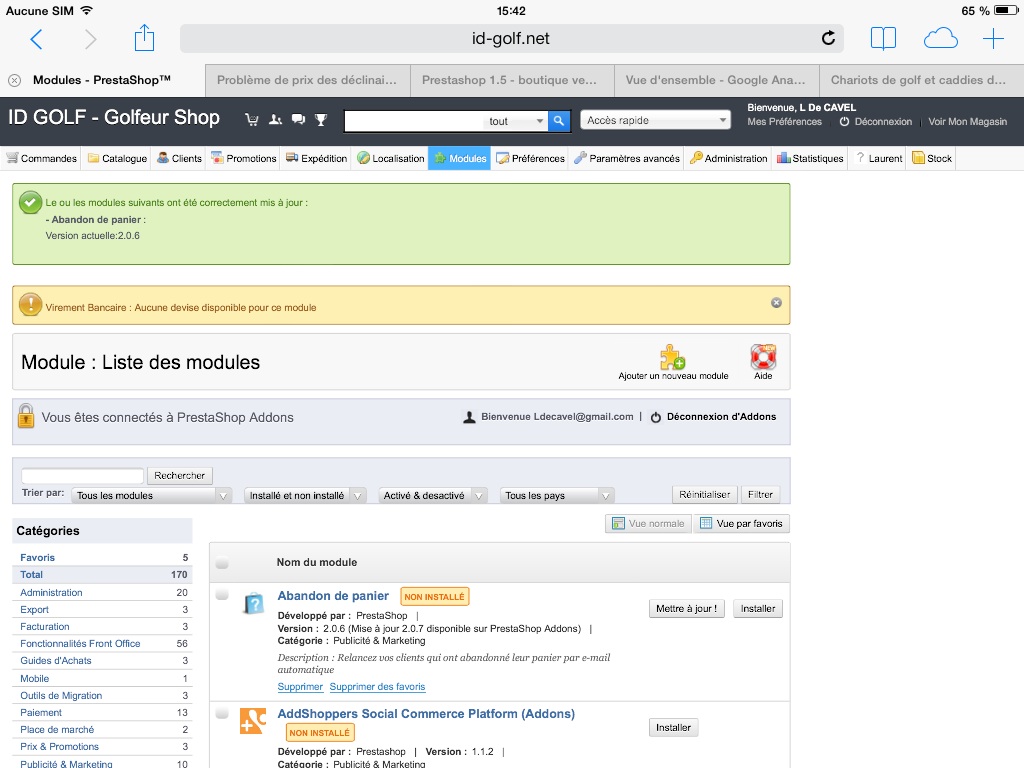
Task: Open the Commandes menu
Action: pos(41,159)
